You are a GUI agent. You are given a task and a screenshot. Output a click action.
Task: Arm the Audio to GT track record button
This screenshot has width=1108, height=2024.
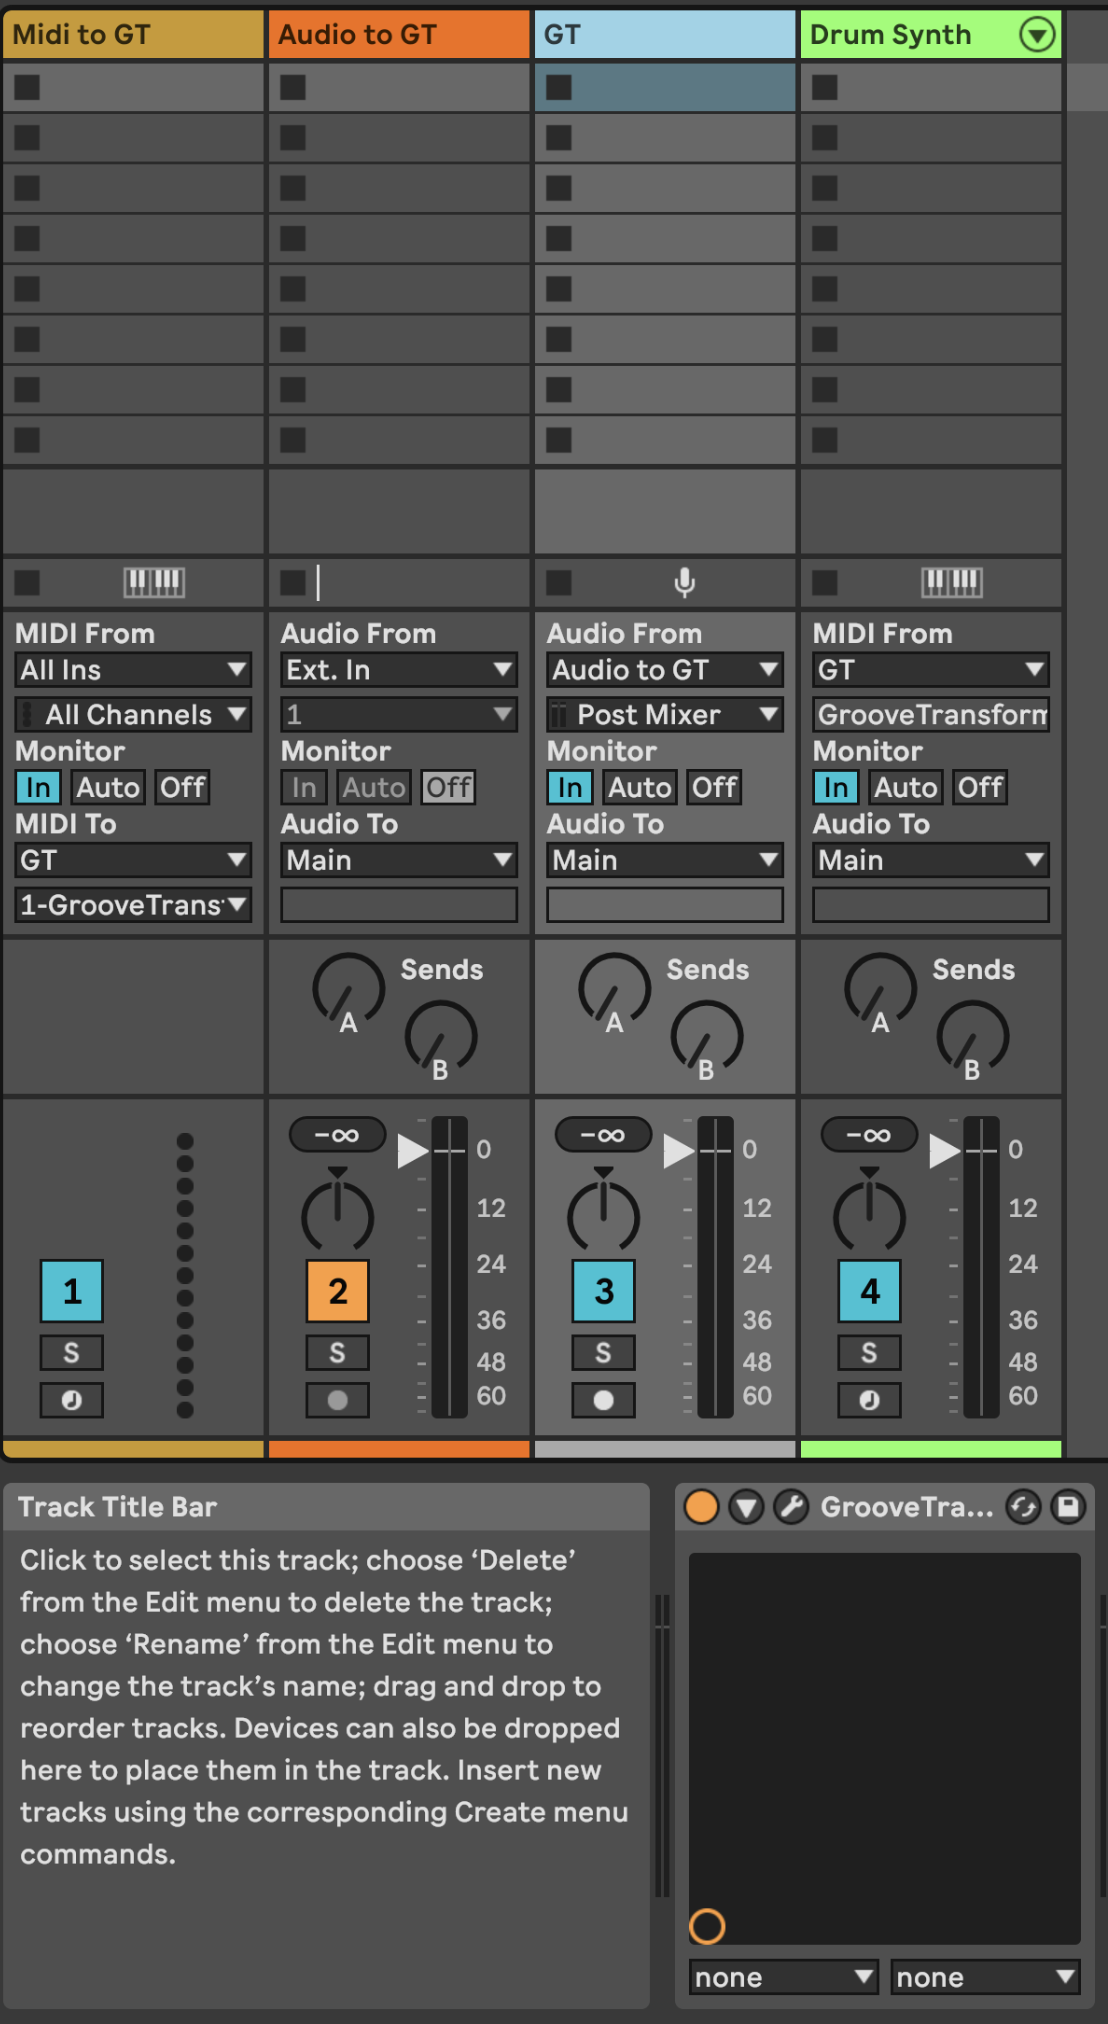pyautogui.click(x=337, y=1400)
